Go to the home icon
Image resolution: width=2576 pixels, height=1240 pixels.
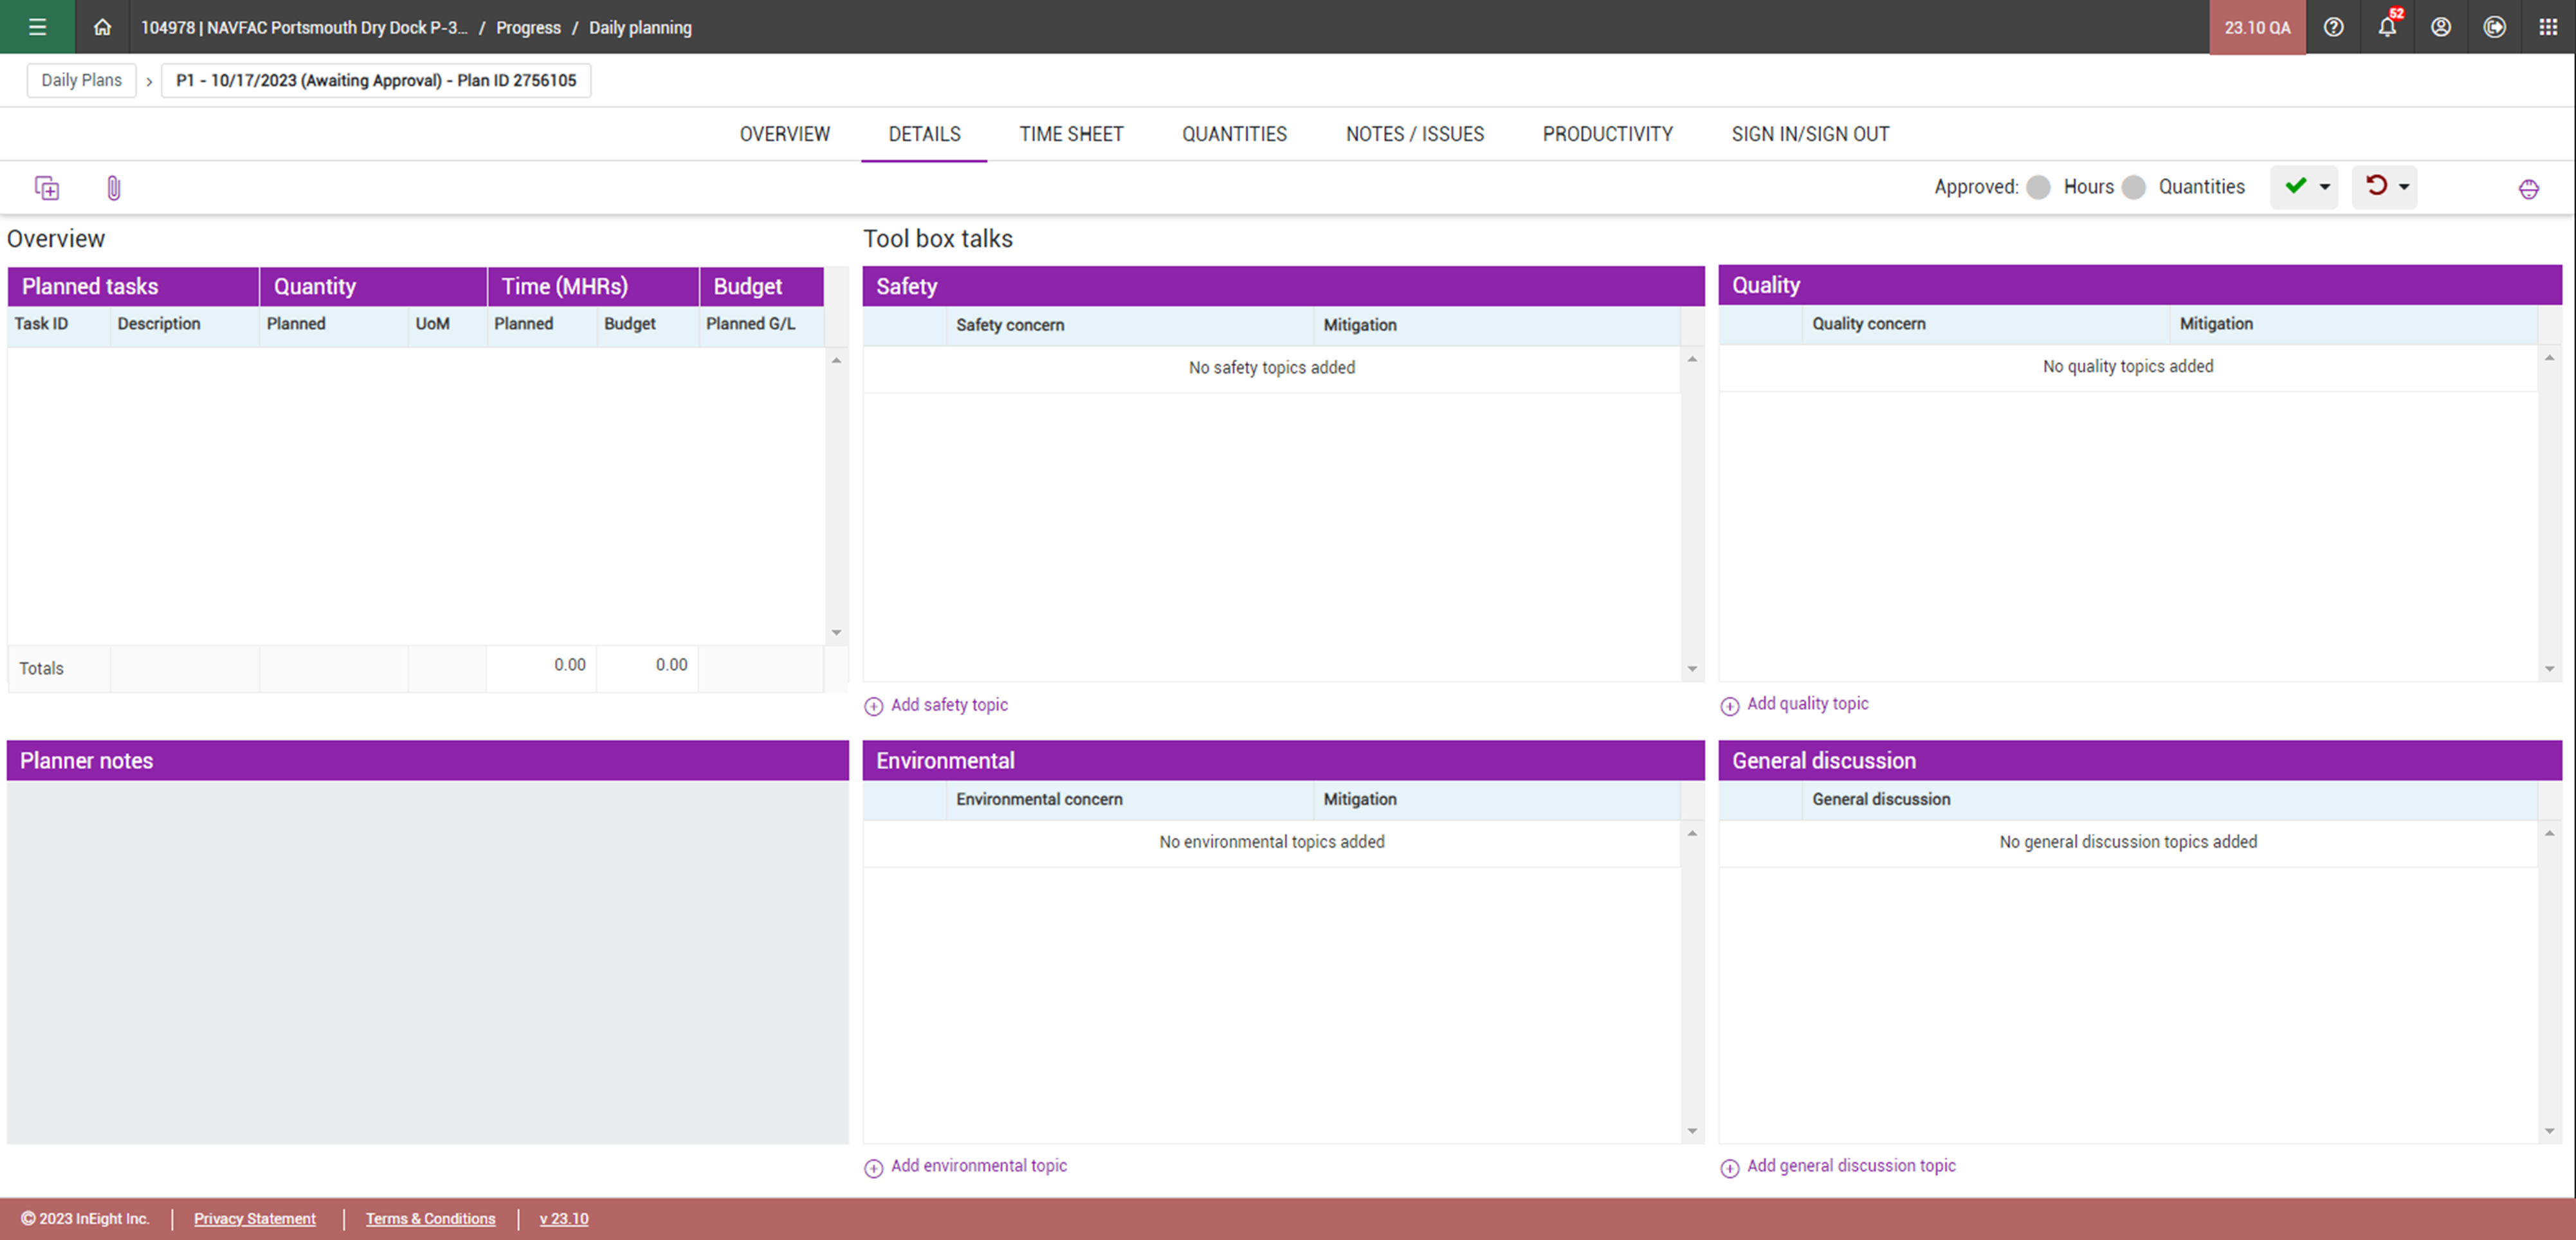[x=102, y=27]
